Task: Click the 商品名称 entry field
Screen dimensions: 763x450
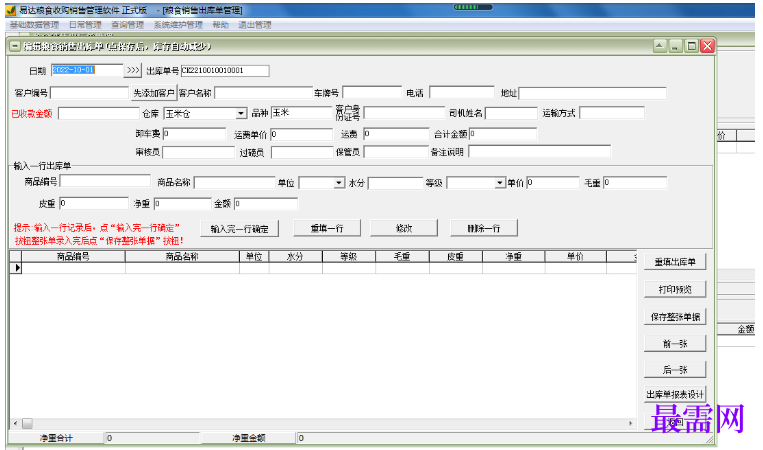Action: 235,182
